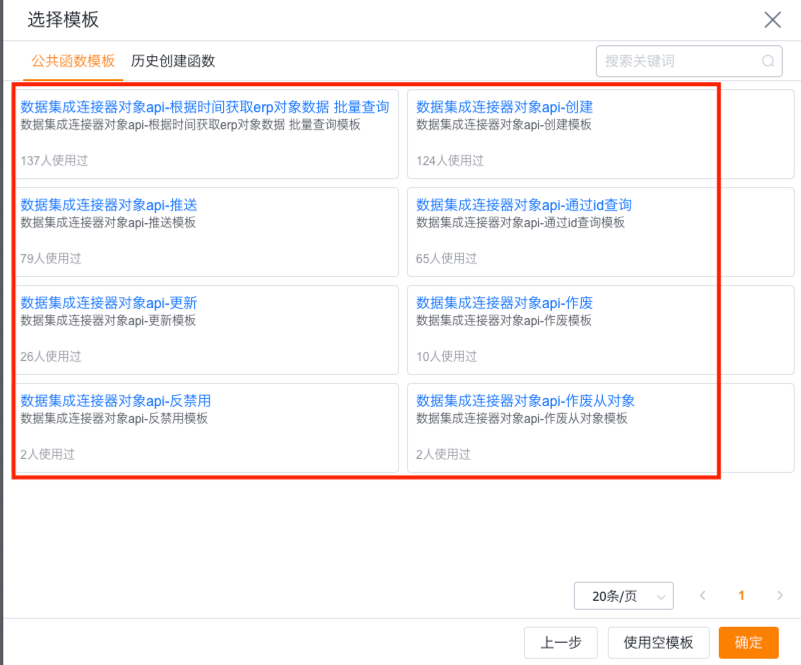Click the 124人使用过 usage count
Image resolution: width=801 pixels, height=665 pixels.
coord(450,161)
